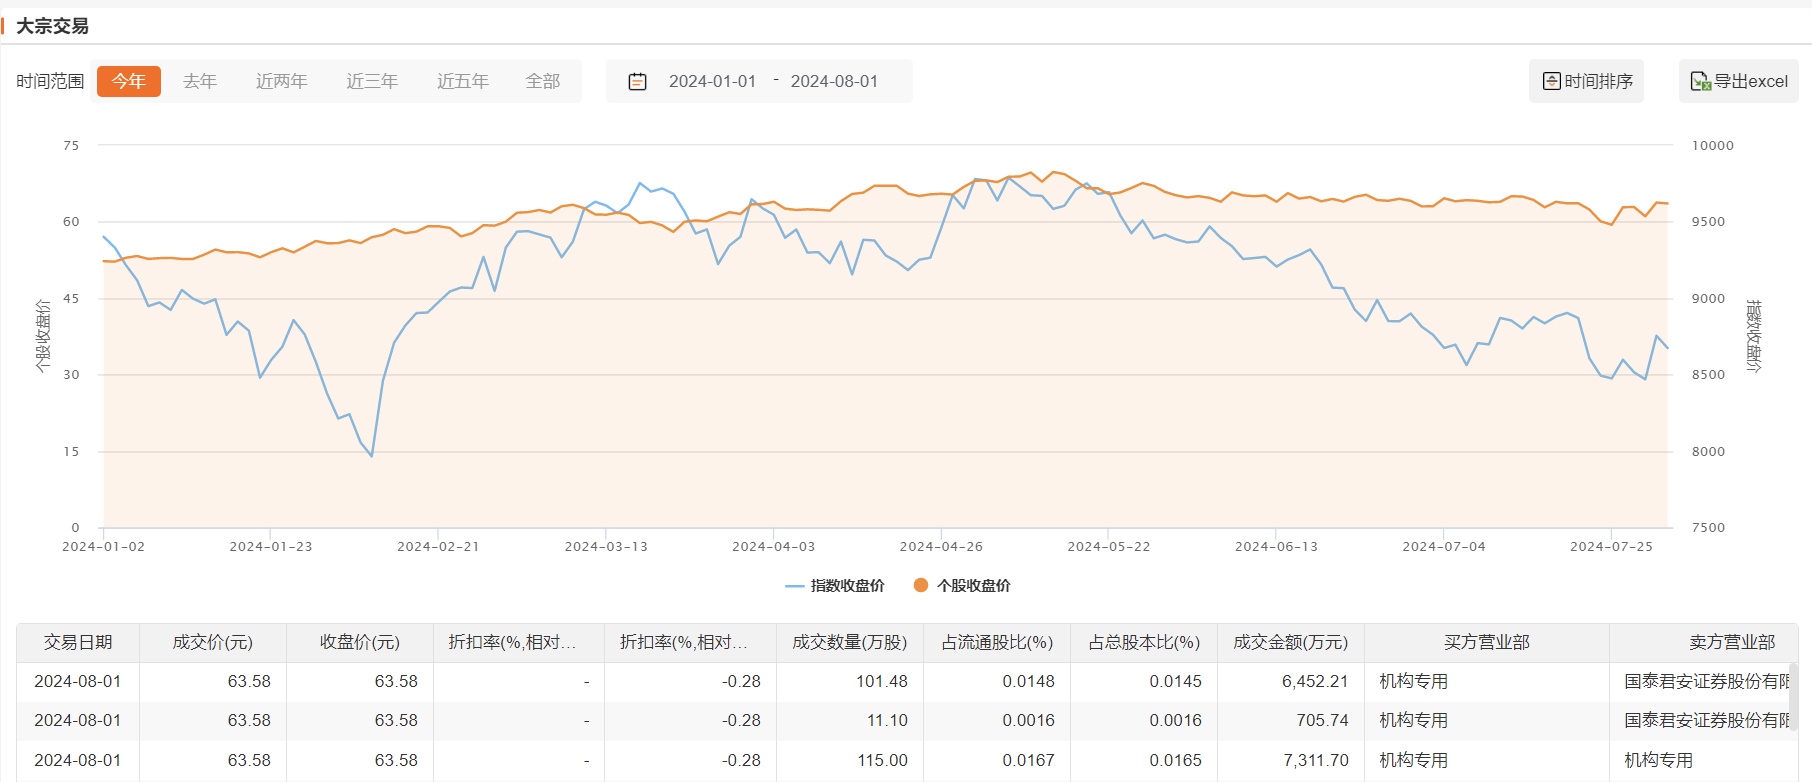
Task: Click the 2024-04-03 x-axis date label
Action: pos(773,546)
